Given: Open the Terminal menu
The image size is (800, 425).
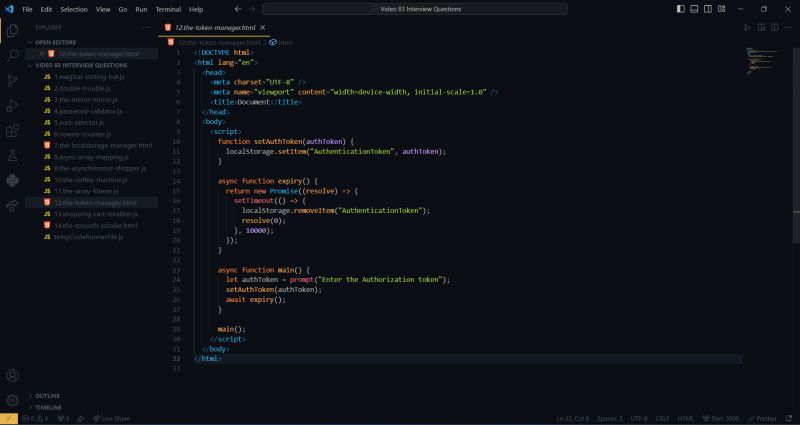Looking at the screenshot, I should click(x=167, y=9).
